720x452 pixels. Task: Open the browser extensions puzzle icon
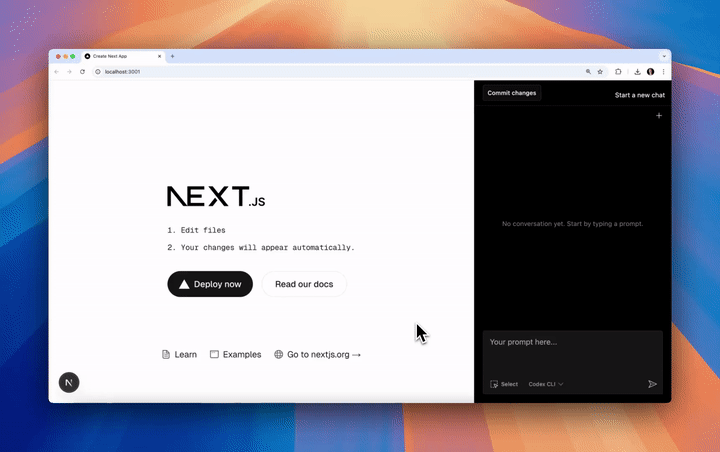[618, 72]
